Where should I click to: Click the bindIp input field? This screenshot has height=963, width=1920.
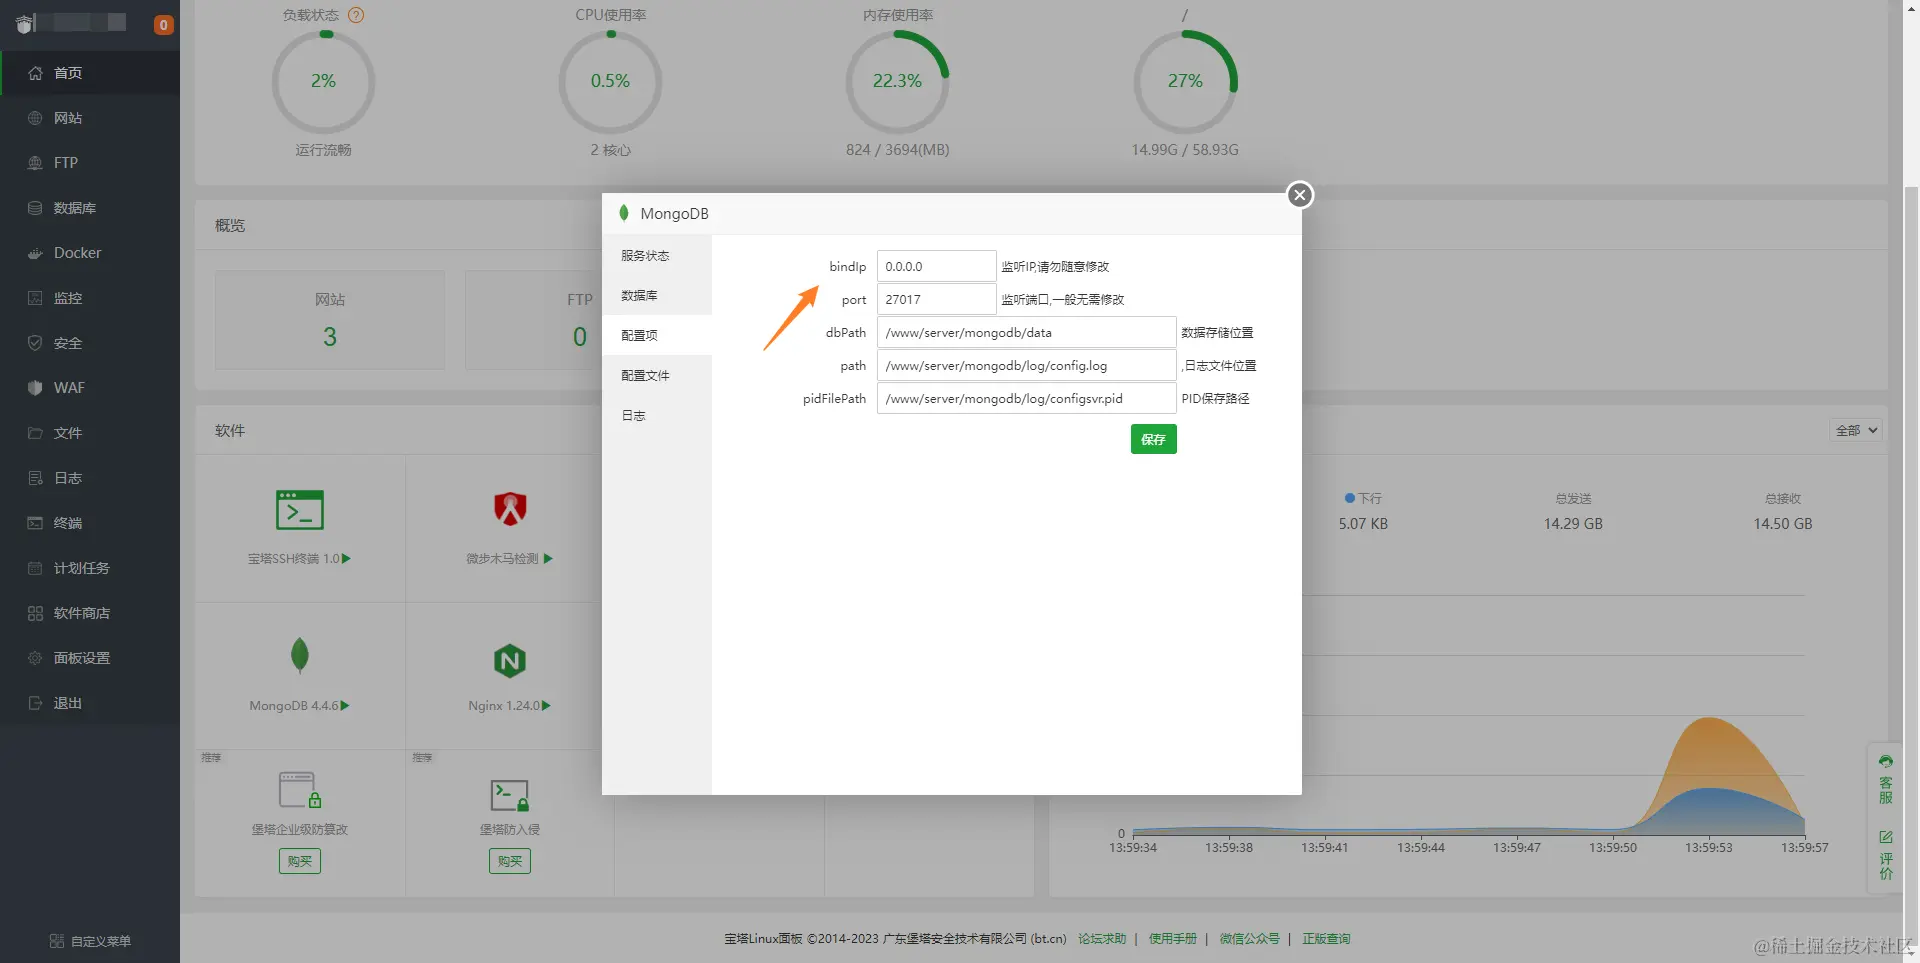(936, 266)
